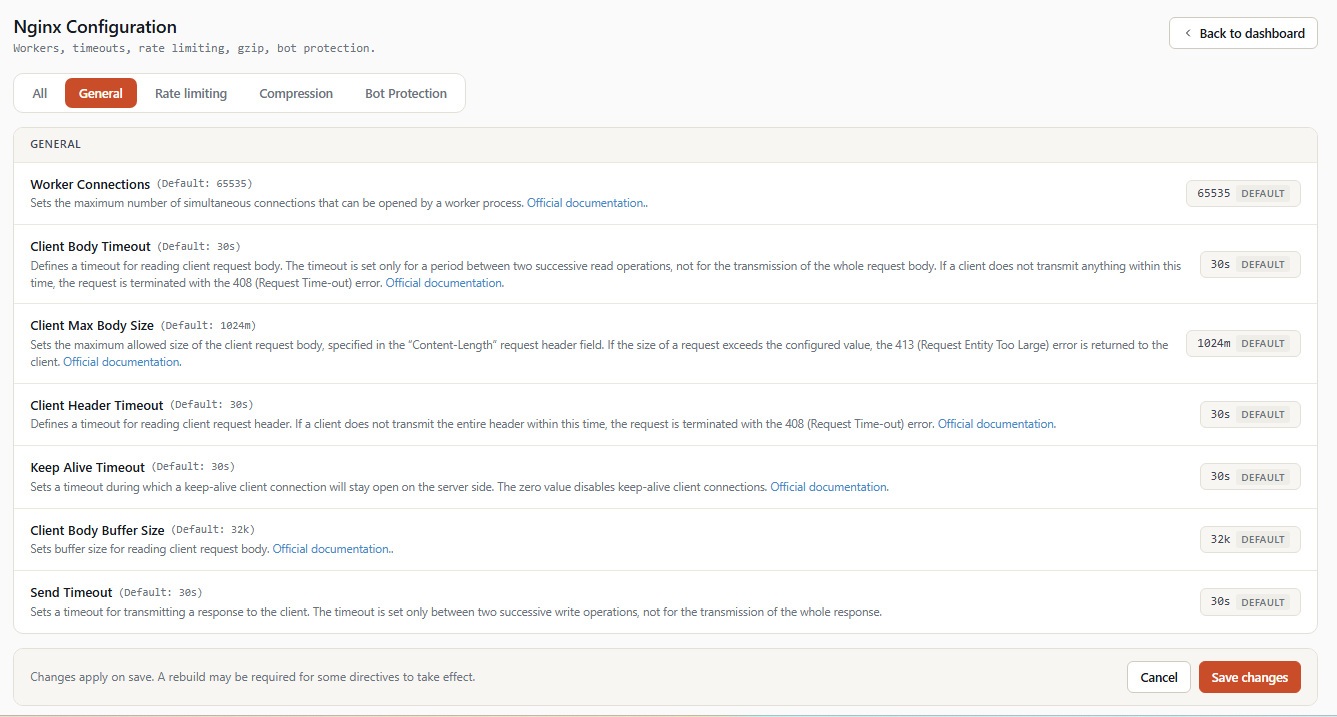
Task: Click the Client Body Buffer Size label
Action: (x=97, y=530)
